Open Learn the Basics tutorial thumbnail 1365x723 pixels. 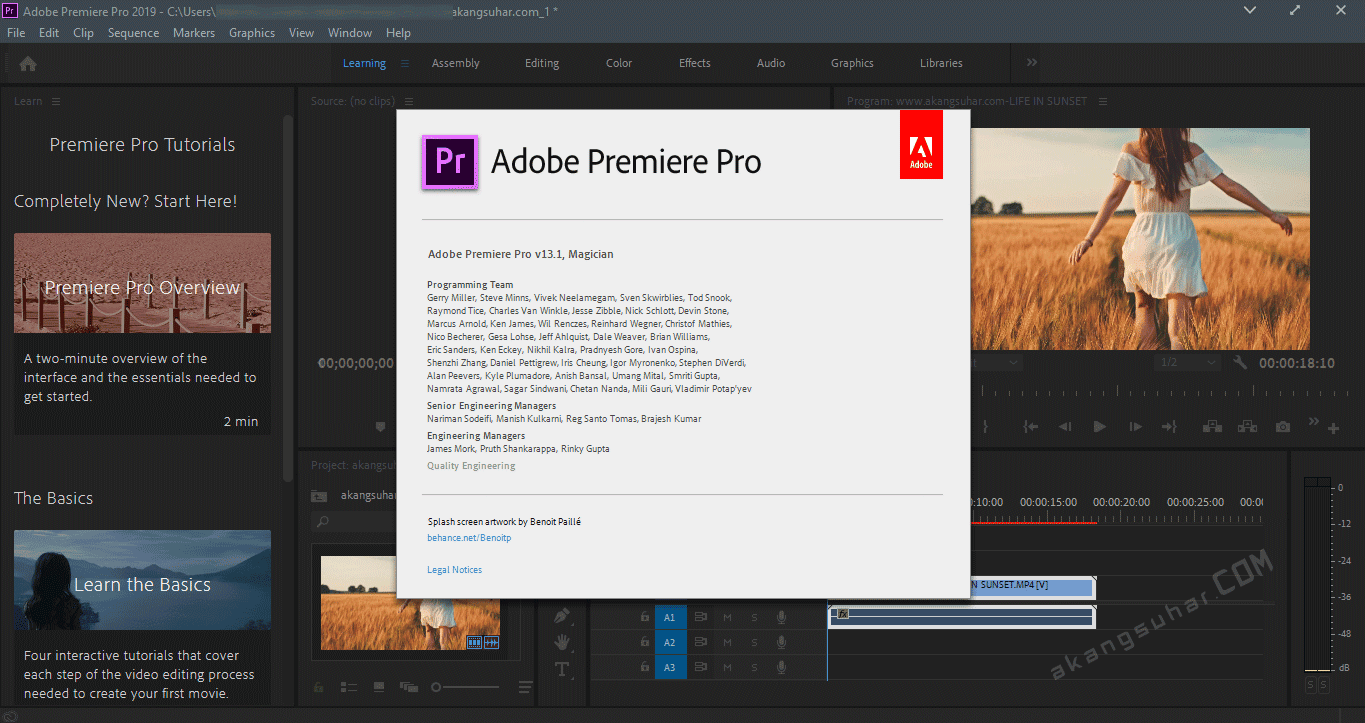pyautogui.click(x=142, y=580)
